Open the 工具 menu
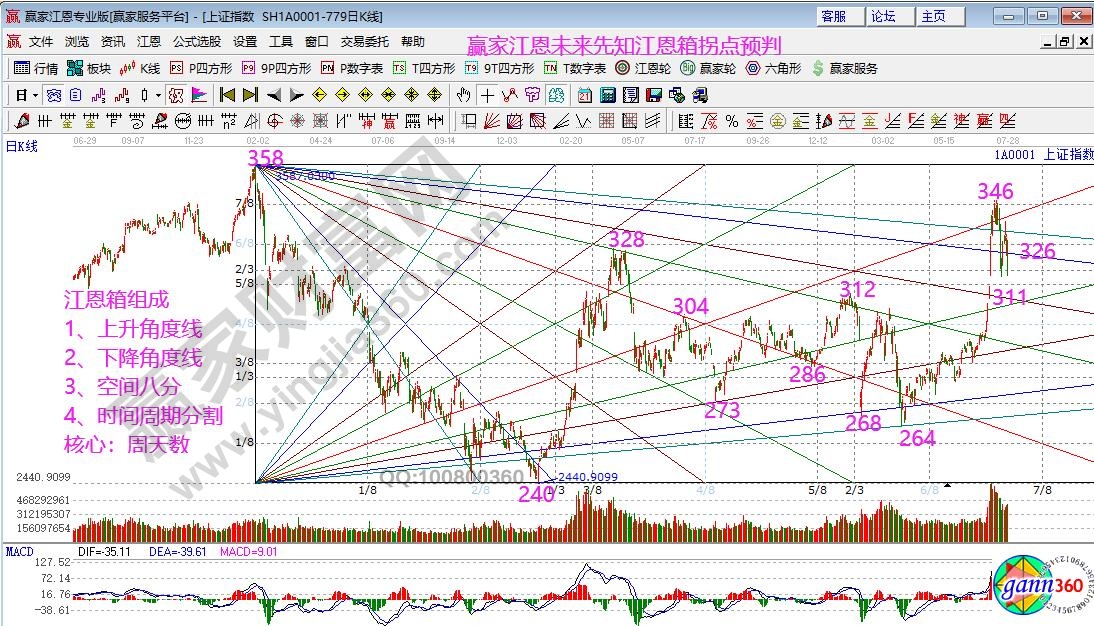The width and height of the screenshot is (1094, 626). pyautogui.click(x=280, y=42)
